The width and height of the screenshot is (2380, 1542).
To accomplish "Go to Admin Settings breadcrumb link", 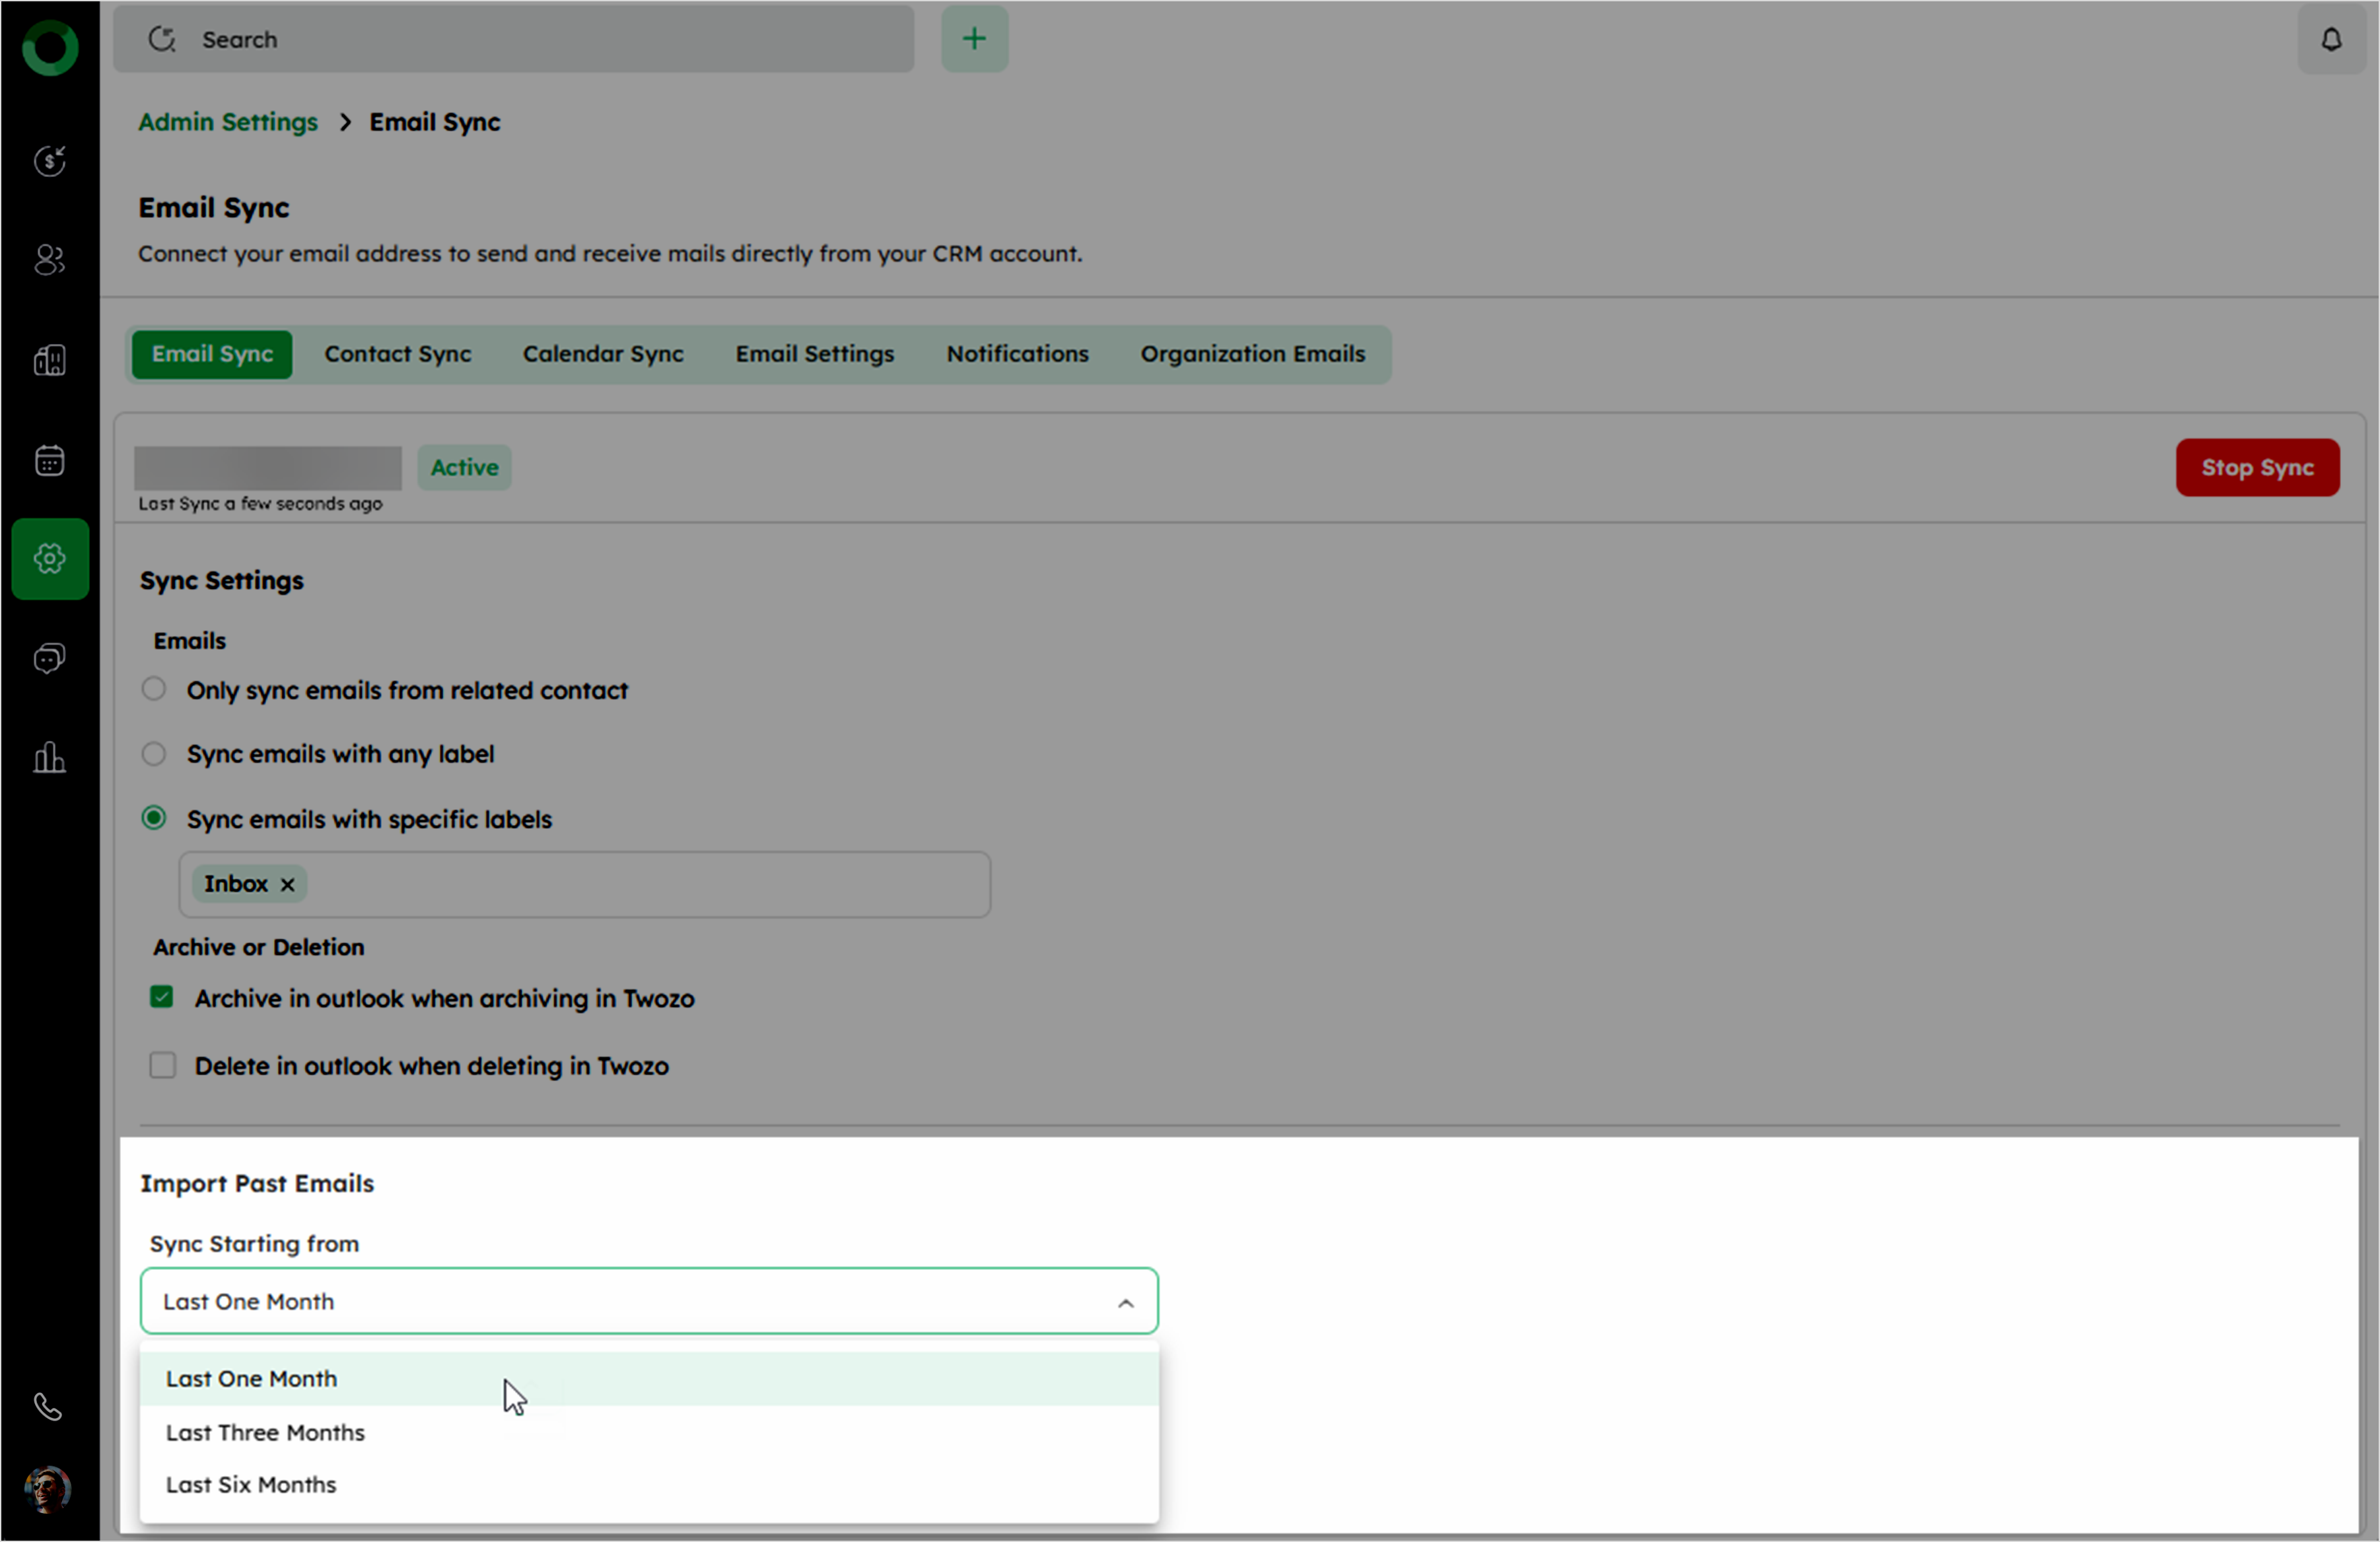I will coord(227,122).
